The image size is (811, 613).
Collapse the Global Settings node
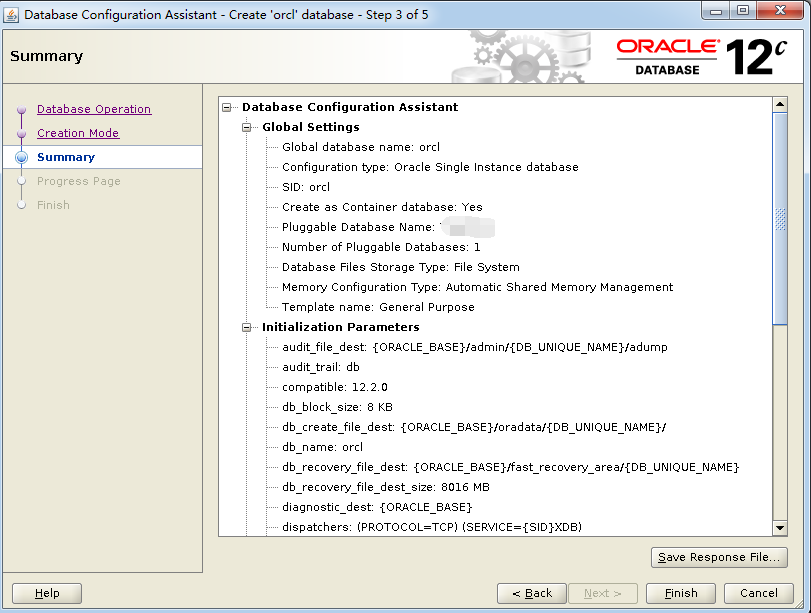(247, 127)
